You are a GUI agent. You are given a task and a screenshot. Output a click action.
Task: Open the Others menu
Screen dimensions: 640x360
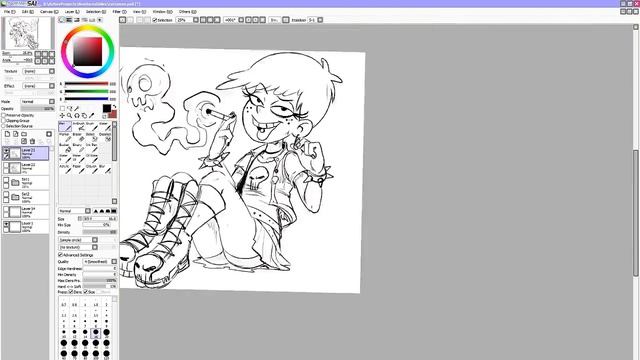(187, 12)
